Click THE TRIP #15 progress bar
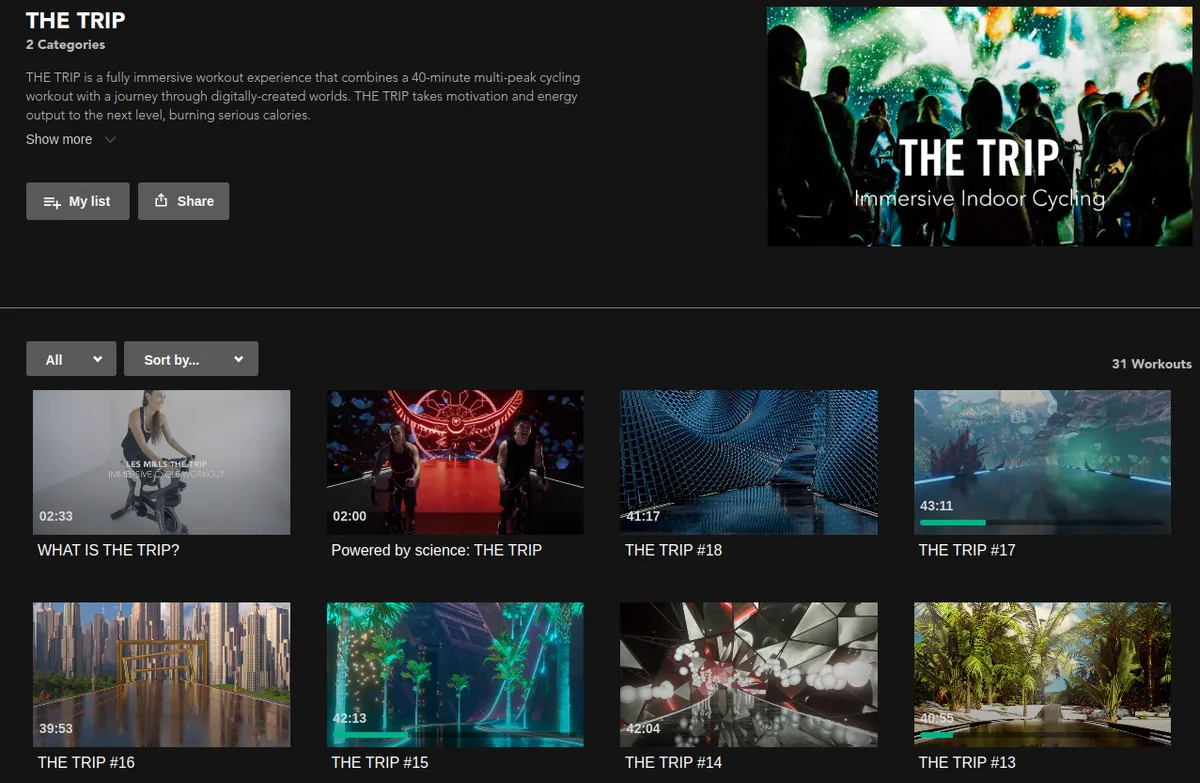The height and width of the screenshot is (783, 1200). pyautogui.click(x=454, y=735)
